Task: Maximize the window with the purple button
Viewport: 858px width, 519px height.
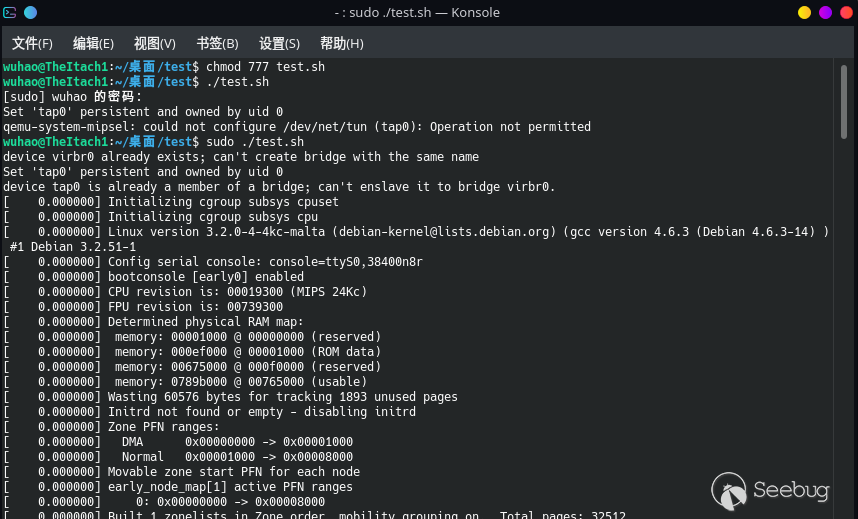Action: [x=825, y=13]
